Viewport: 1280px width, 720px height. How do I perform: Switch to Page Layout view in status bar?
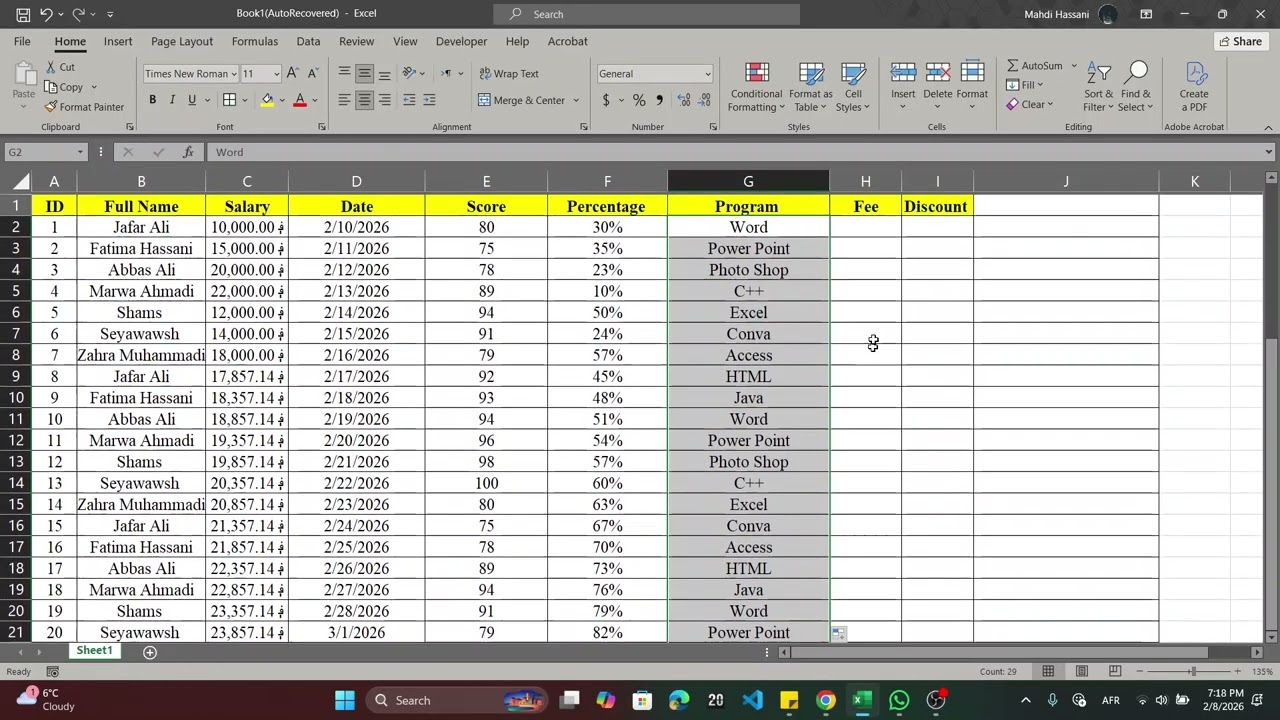coord(1082,671)
